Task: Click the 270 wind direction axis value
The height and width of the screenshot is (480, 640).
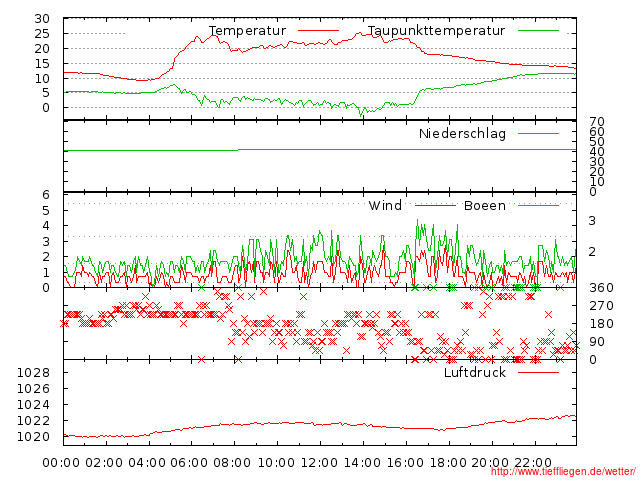Action: 601,306
